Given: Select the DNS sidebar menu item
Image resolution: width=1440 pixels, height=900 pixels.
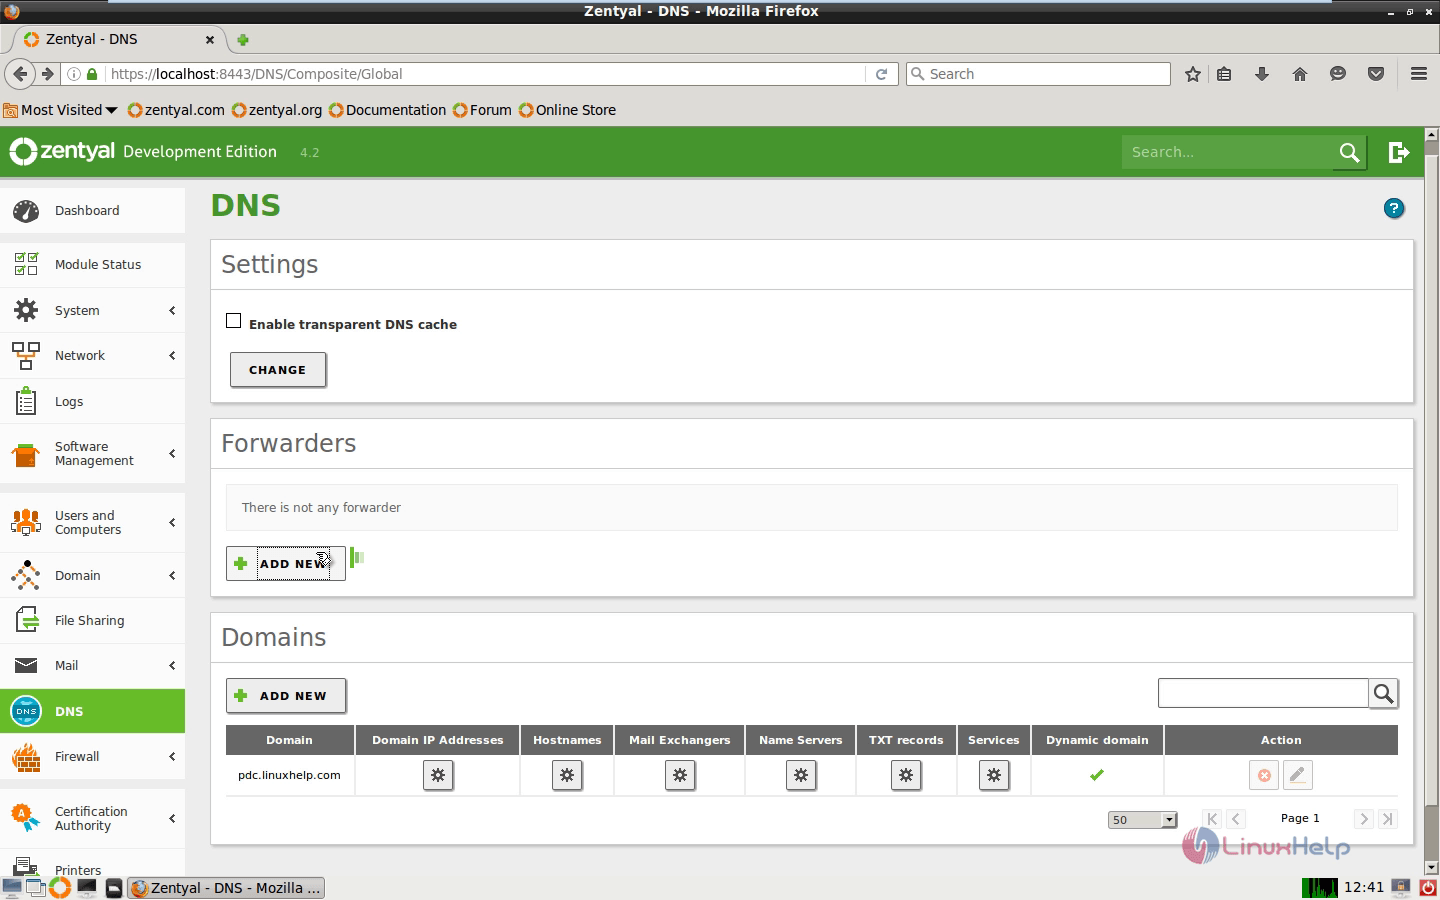Looking at the screenshot, I should [92, 711].
